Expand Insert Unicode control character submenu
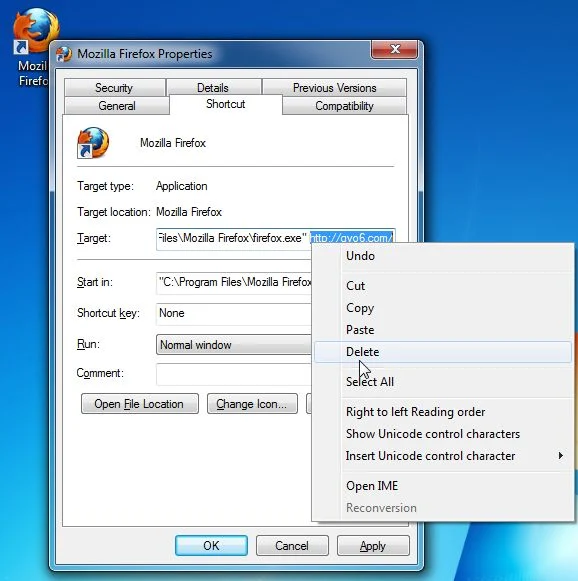Screen dimensions: 578x581 (443, 456)
